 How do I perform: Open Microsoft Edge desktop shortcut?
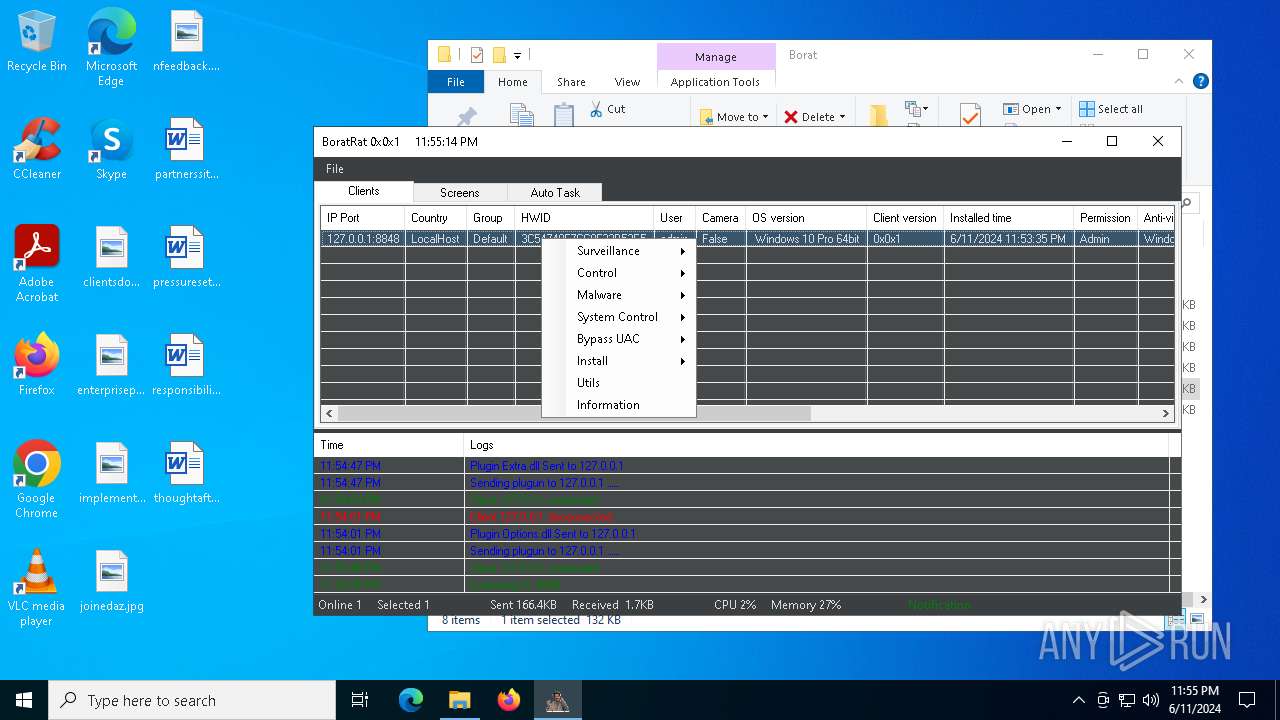point(111,48)
